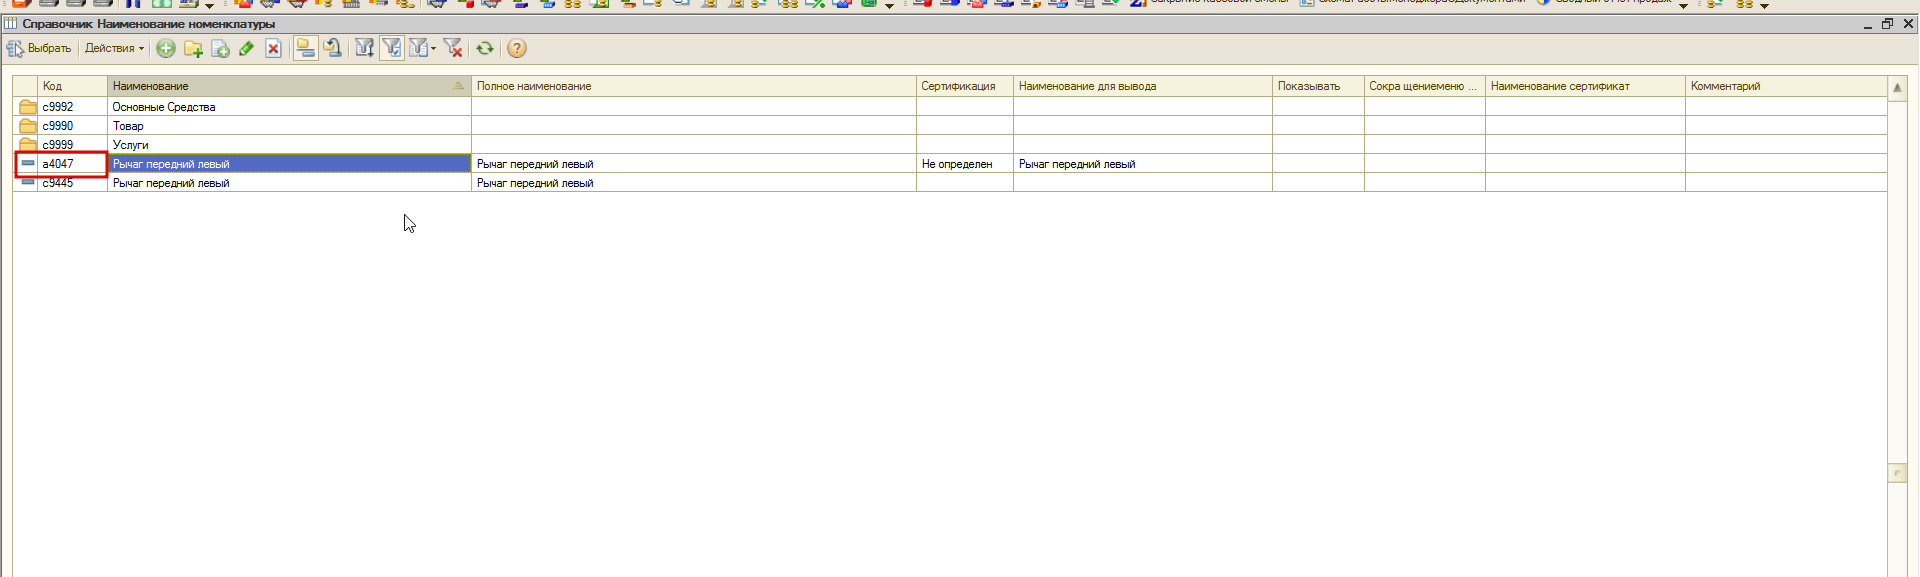Click the Наименование для вывода cell of row a4047
1920x577 pixels.
(x=1143, y=164)
